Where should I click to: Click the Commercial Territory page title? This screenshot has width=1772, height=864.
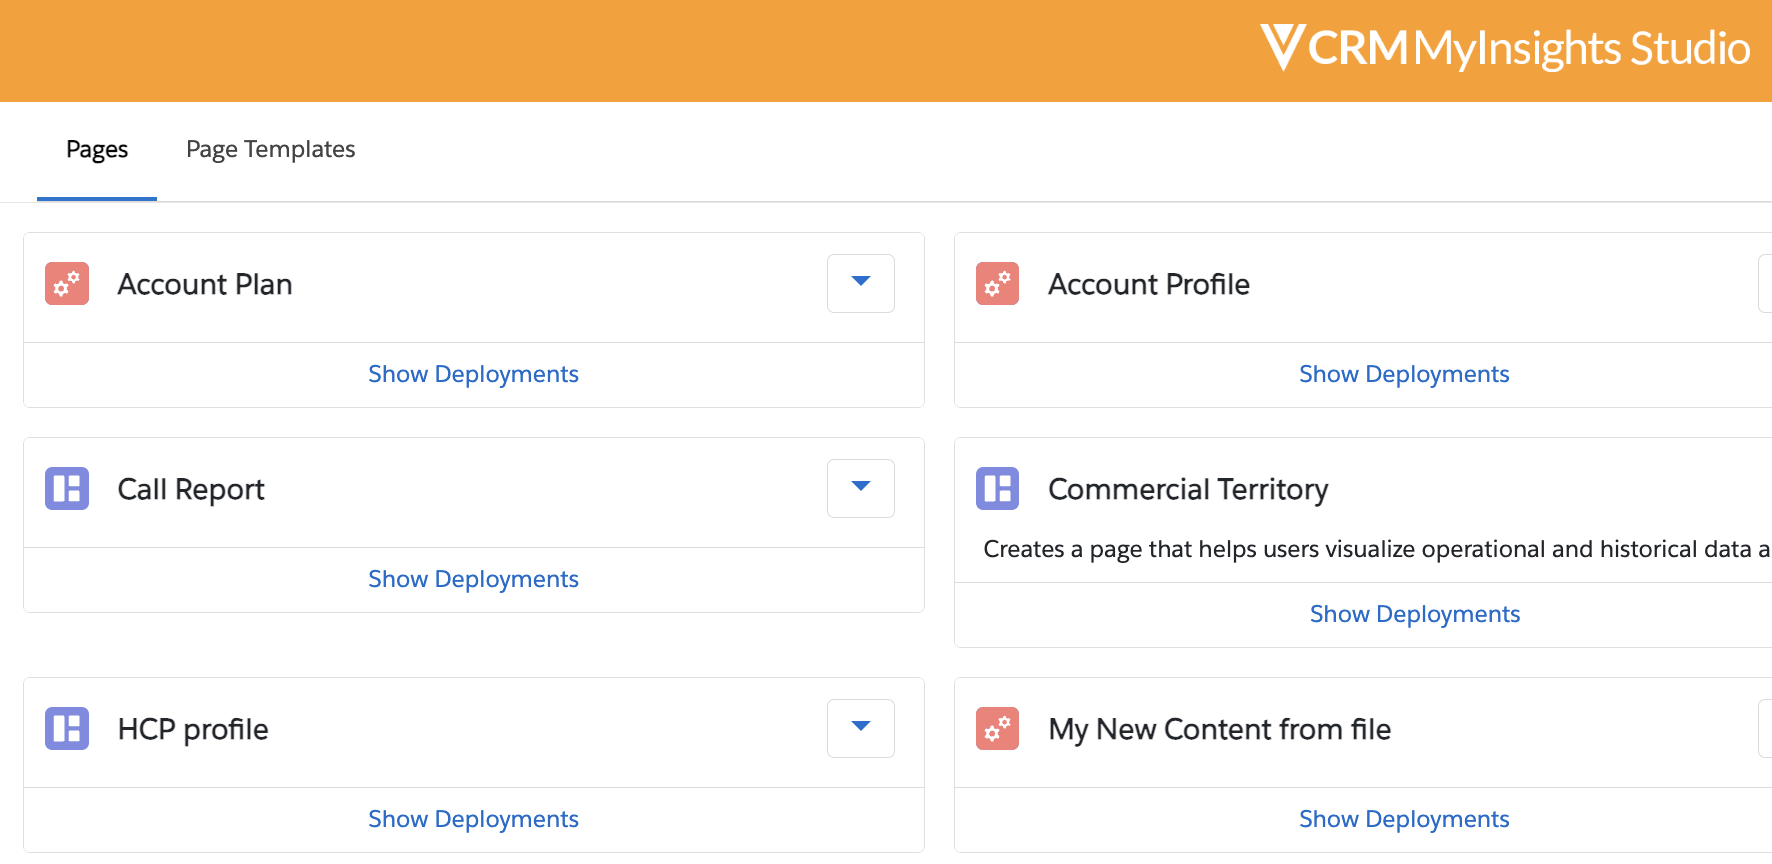pyautogui.click(x=1187, y=489)
